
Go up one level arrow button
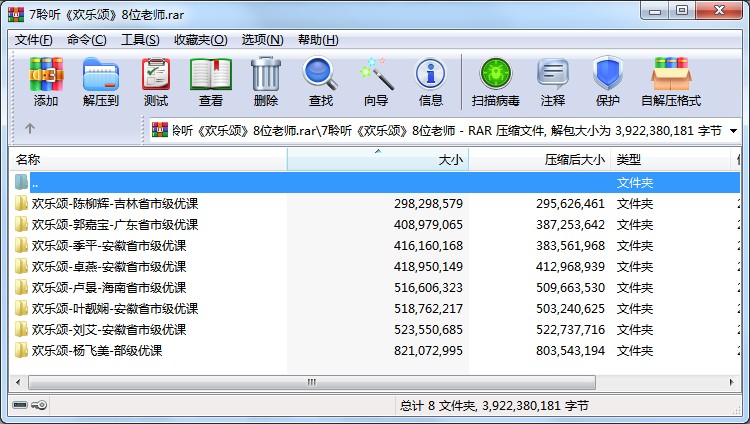tap(30, 128)
